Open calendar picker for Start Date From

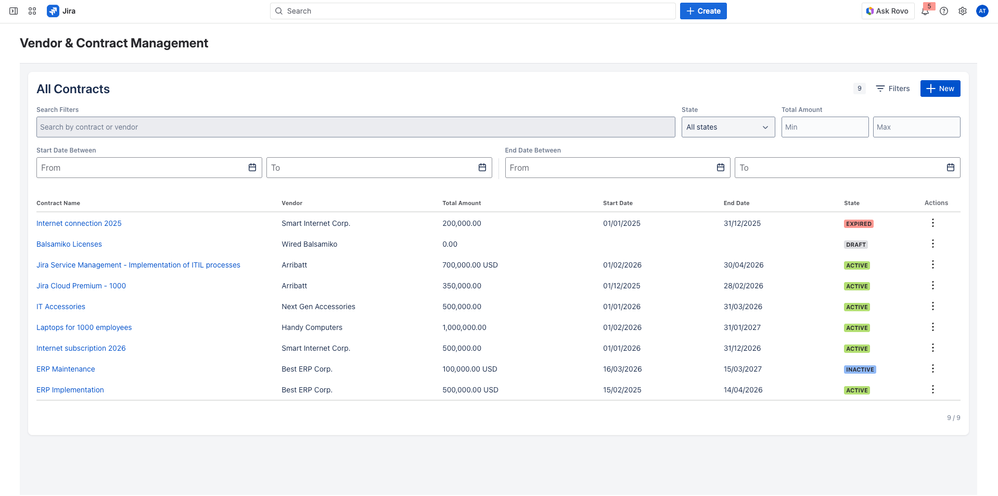pos(252,168)
